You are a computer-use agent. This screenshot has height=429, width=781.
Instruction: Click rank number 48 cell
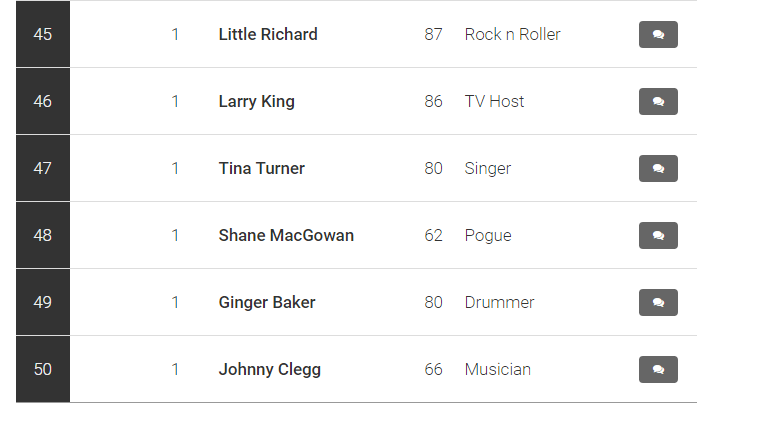click(43, 235)
